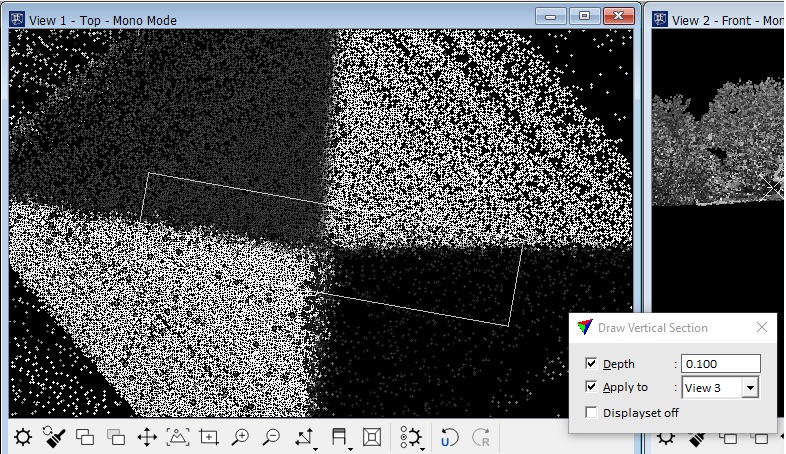Click the Draw Vertical Section tool logo
Viewport: 786px width, 454px height.
pos(584,327)
